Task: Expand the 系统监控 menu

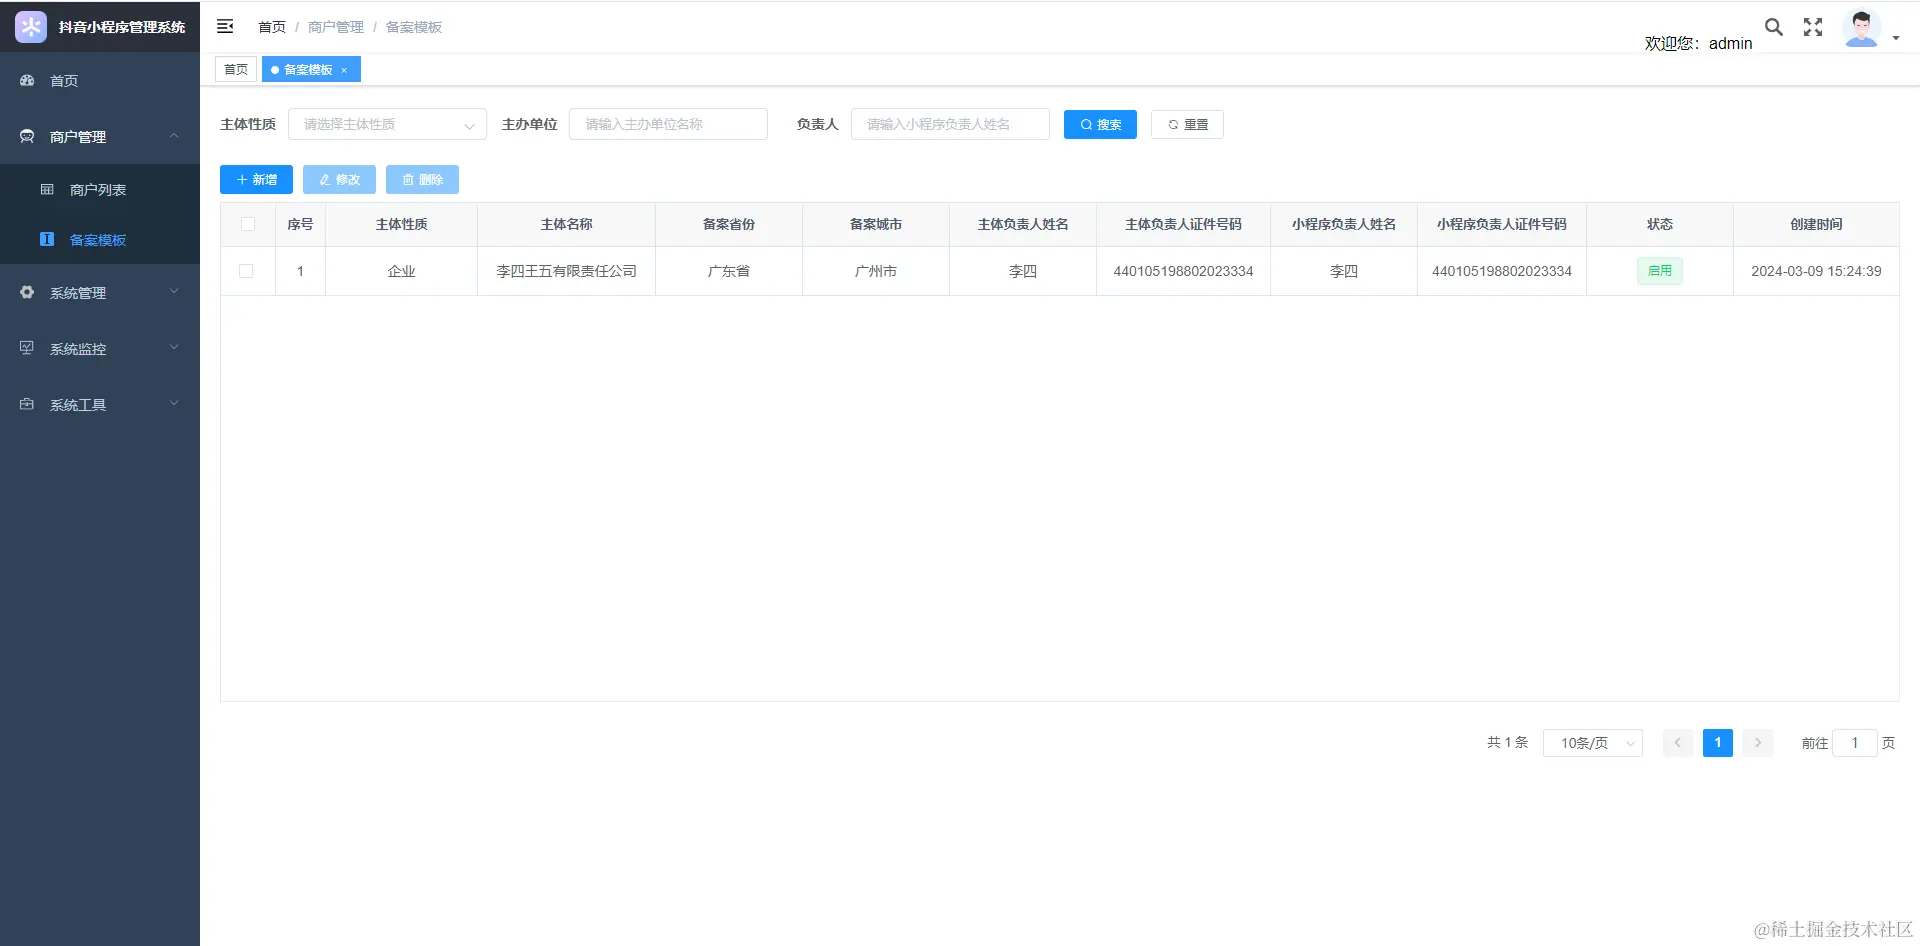Action: 174,348
